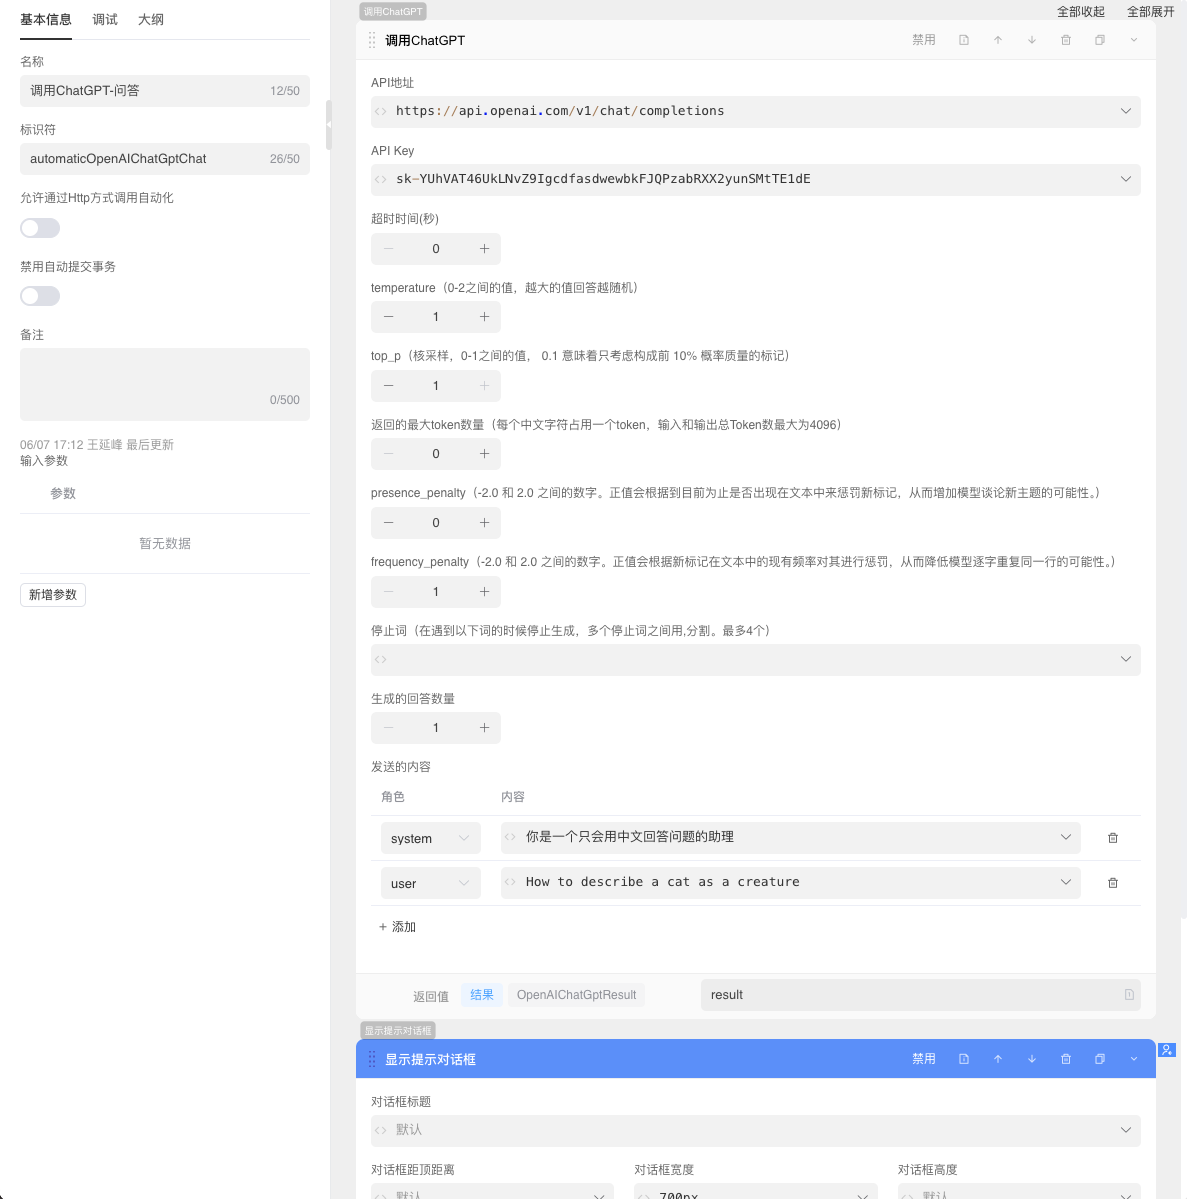Collapse the 调用ChatGPT panel with chevron
Viewport: 1187px width, 1199px height.
pyautogui.click(x=1134, y=40)
